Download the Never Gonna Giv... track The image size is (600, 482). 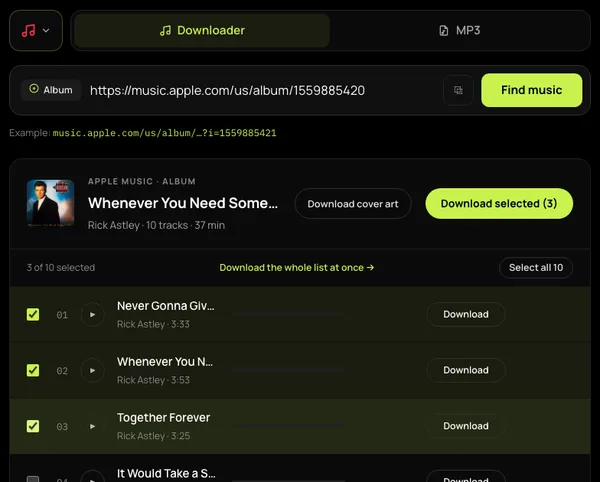pyautogui.click(x=466, y=314)
